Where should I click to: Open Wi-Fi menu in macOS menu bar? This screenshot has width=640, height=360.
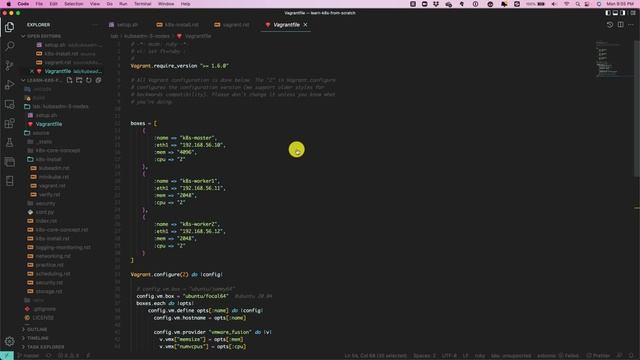(x=567, y=4)
